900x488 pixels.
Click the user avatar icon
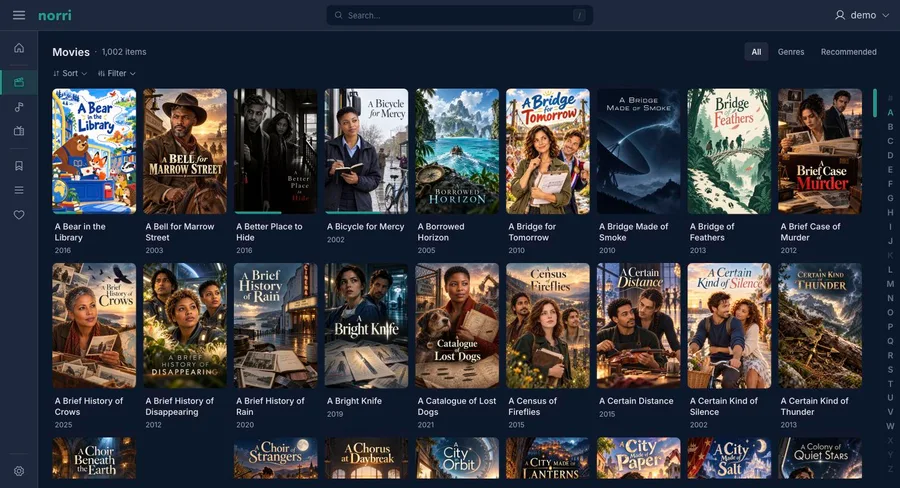840,16
